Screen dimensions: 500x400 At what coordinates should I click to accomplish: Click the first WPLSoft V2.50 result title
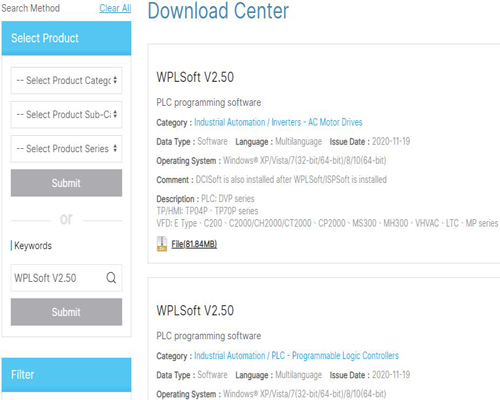pyautogui.click(x=195, y=77)
